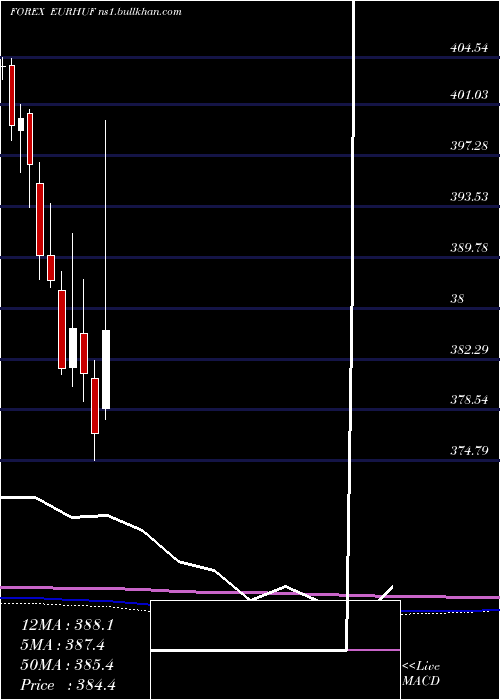Click the 12MA : 388.1 readout
Image resolution: width=500 pixels, height=700 pixels.
pyautogui.click(x=67, y=625)
